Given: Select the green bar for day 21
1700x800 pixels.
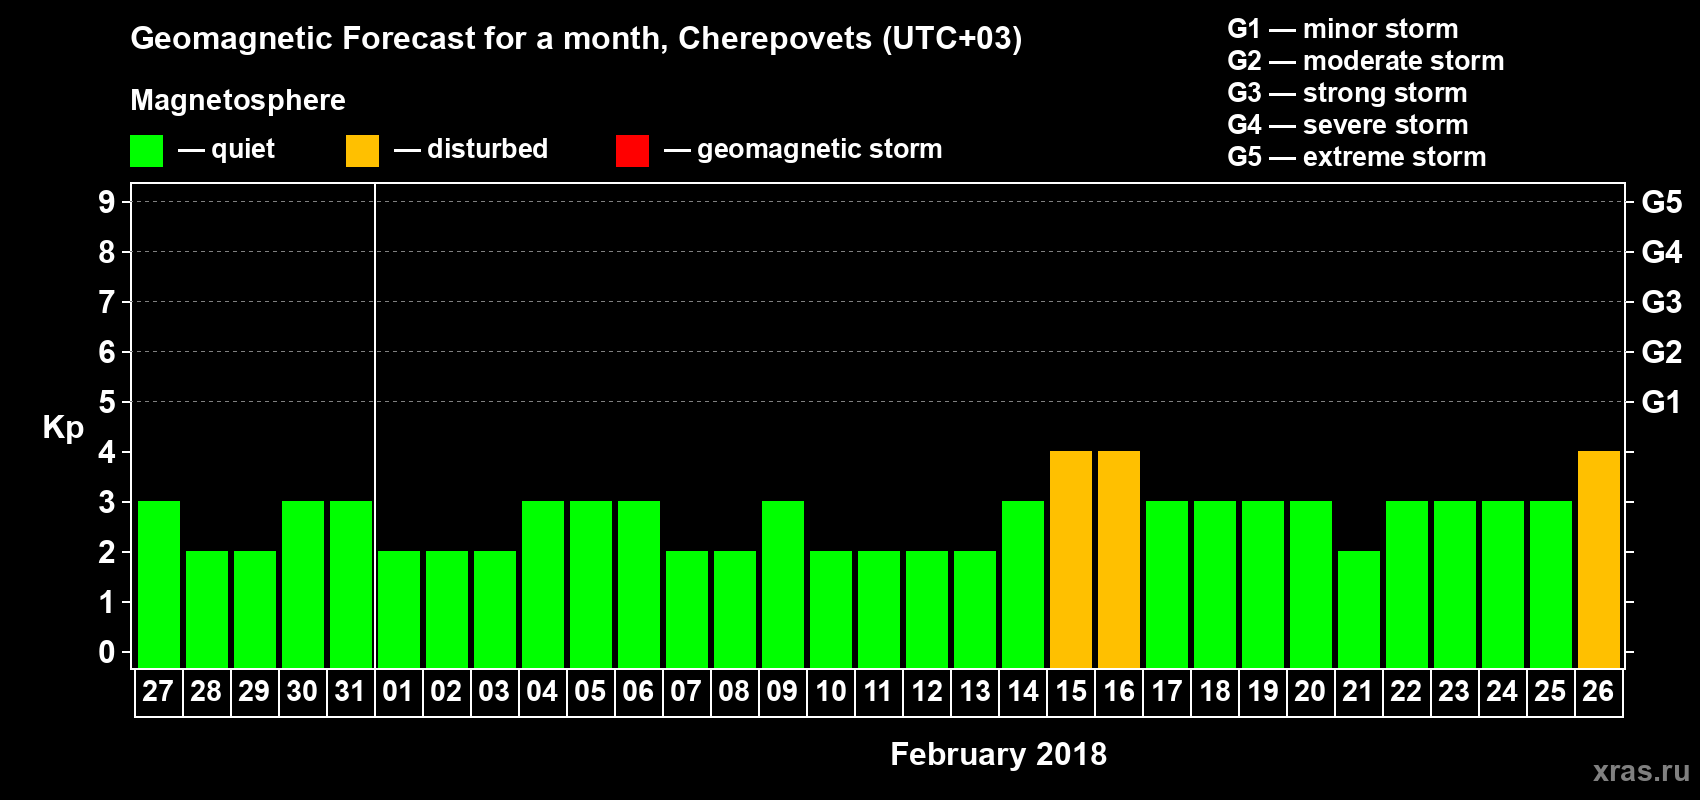Looking at the screenshot, I should click(x=1359, y=609).
